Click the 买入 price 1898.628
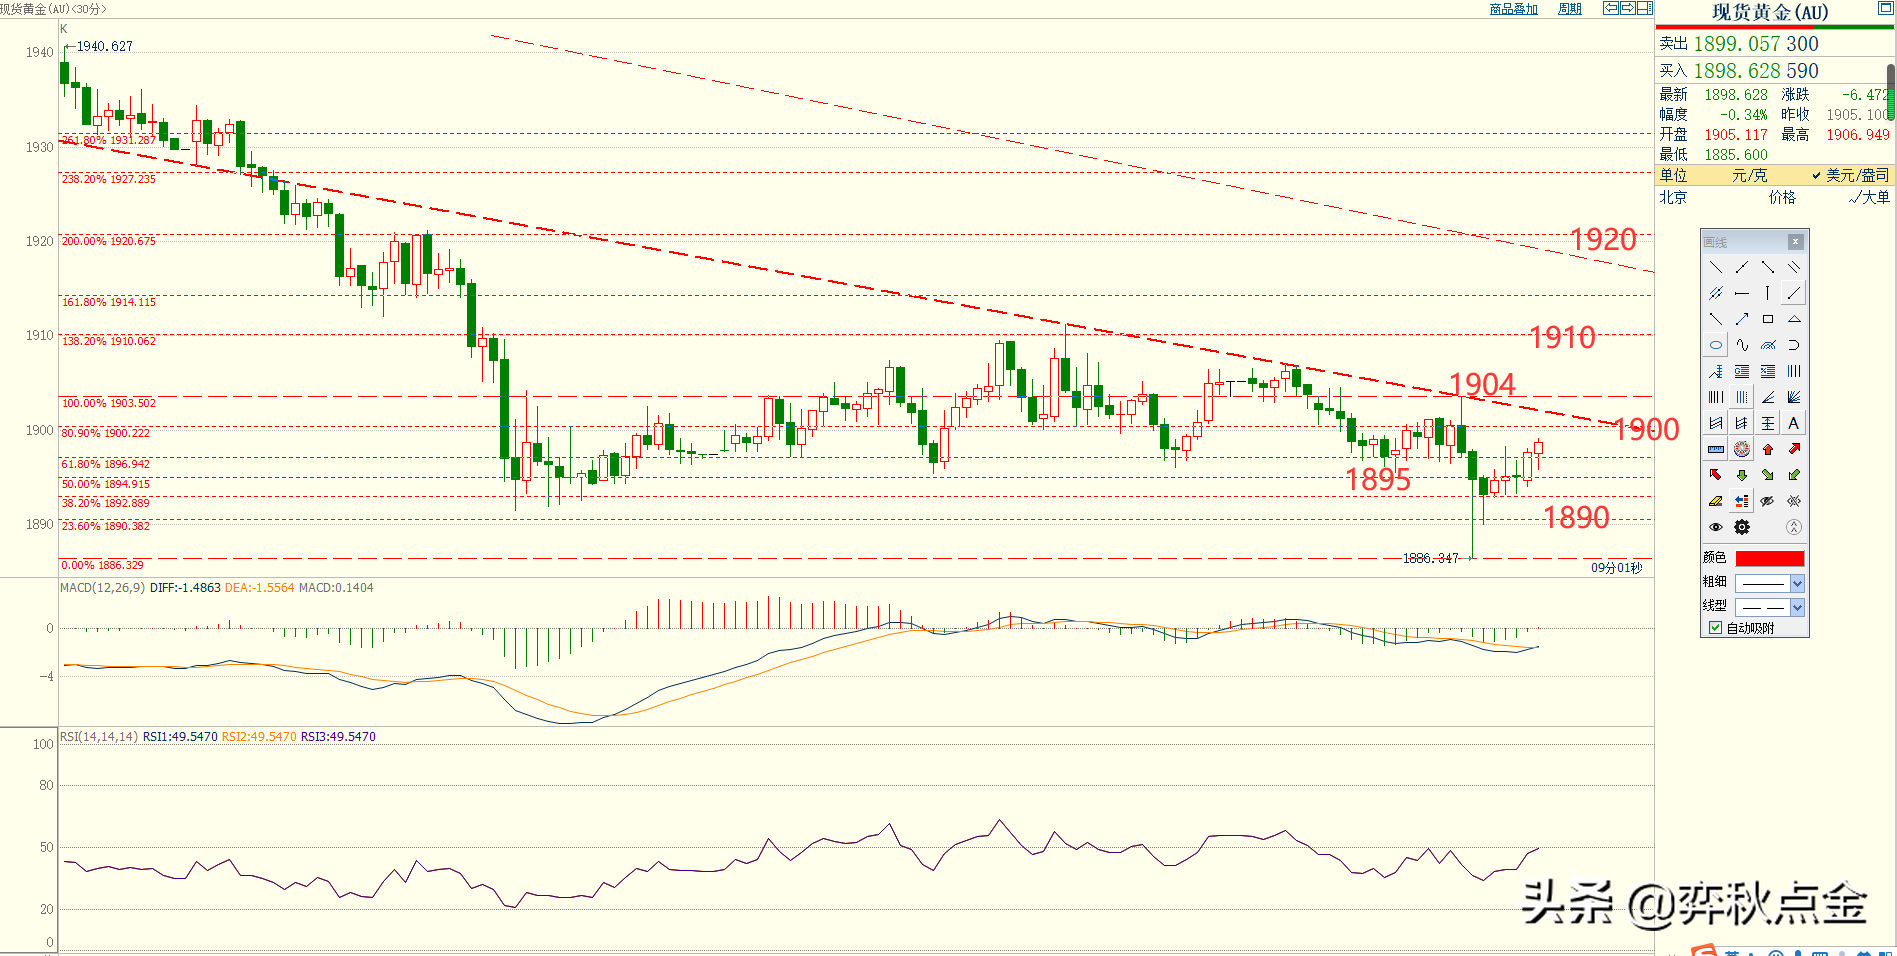 [1736, 71]
